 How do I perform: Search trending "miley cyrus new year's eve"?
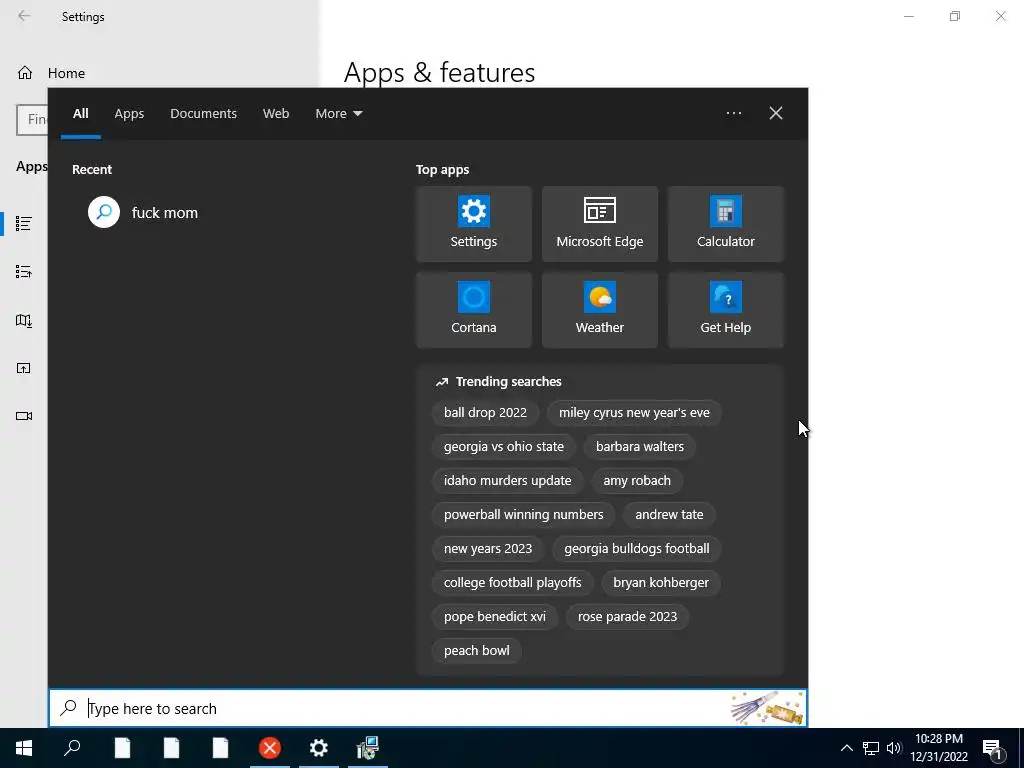point(634,413)
